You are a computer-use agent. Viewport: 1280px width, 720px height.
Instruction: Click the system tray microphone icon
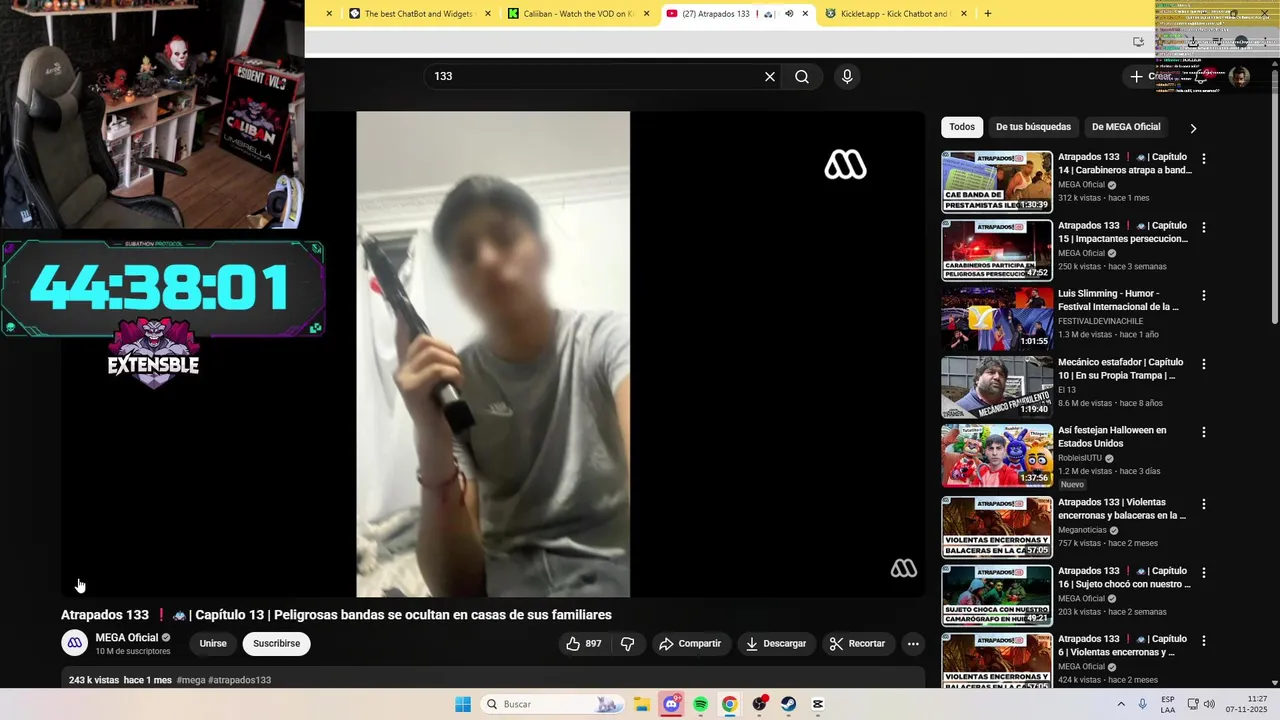coord(1143,704)
